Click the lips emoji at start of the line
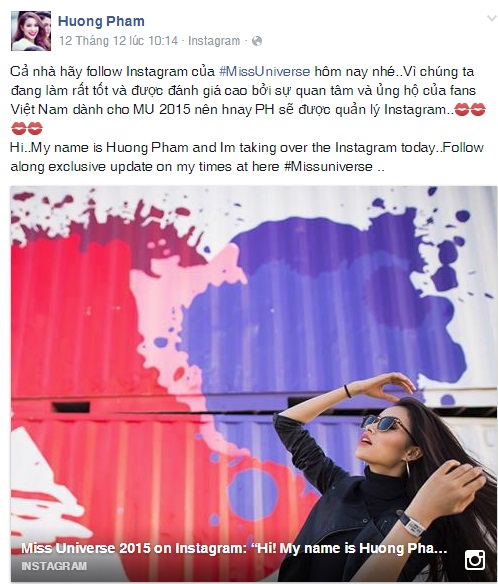 tap(19, 128)
